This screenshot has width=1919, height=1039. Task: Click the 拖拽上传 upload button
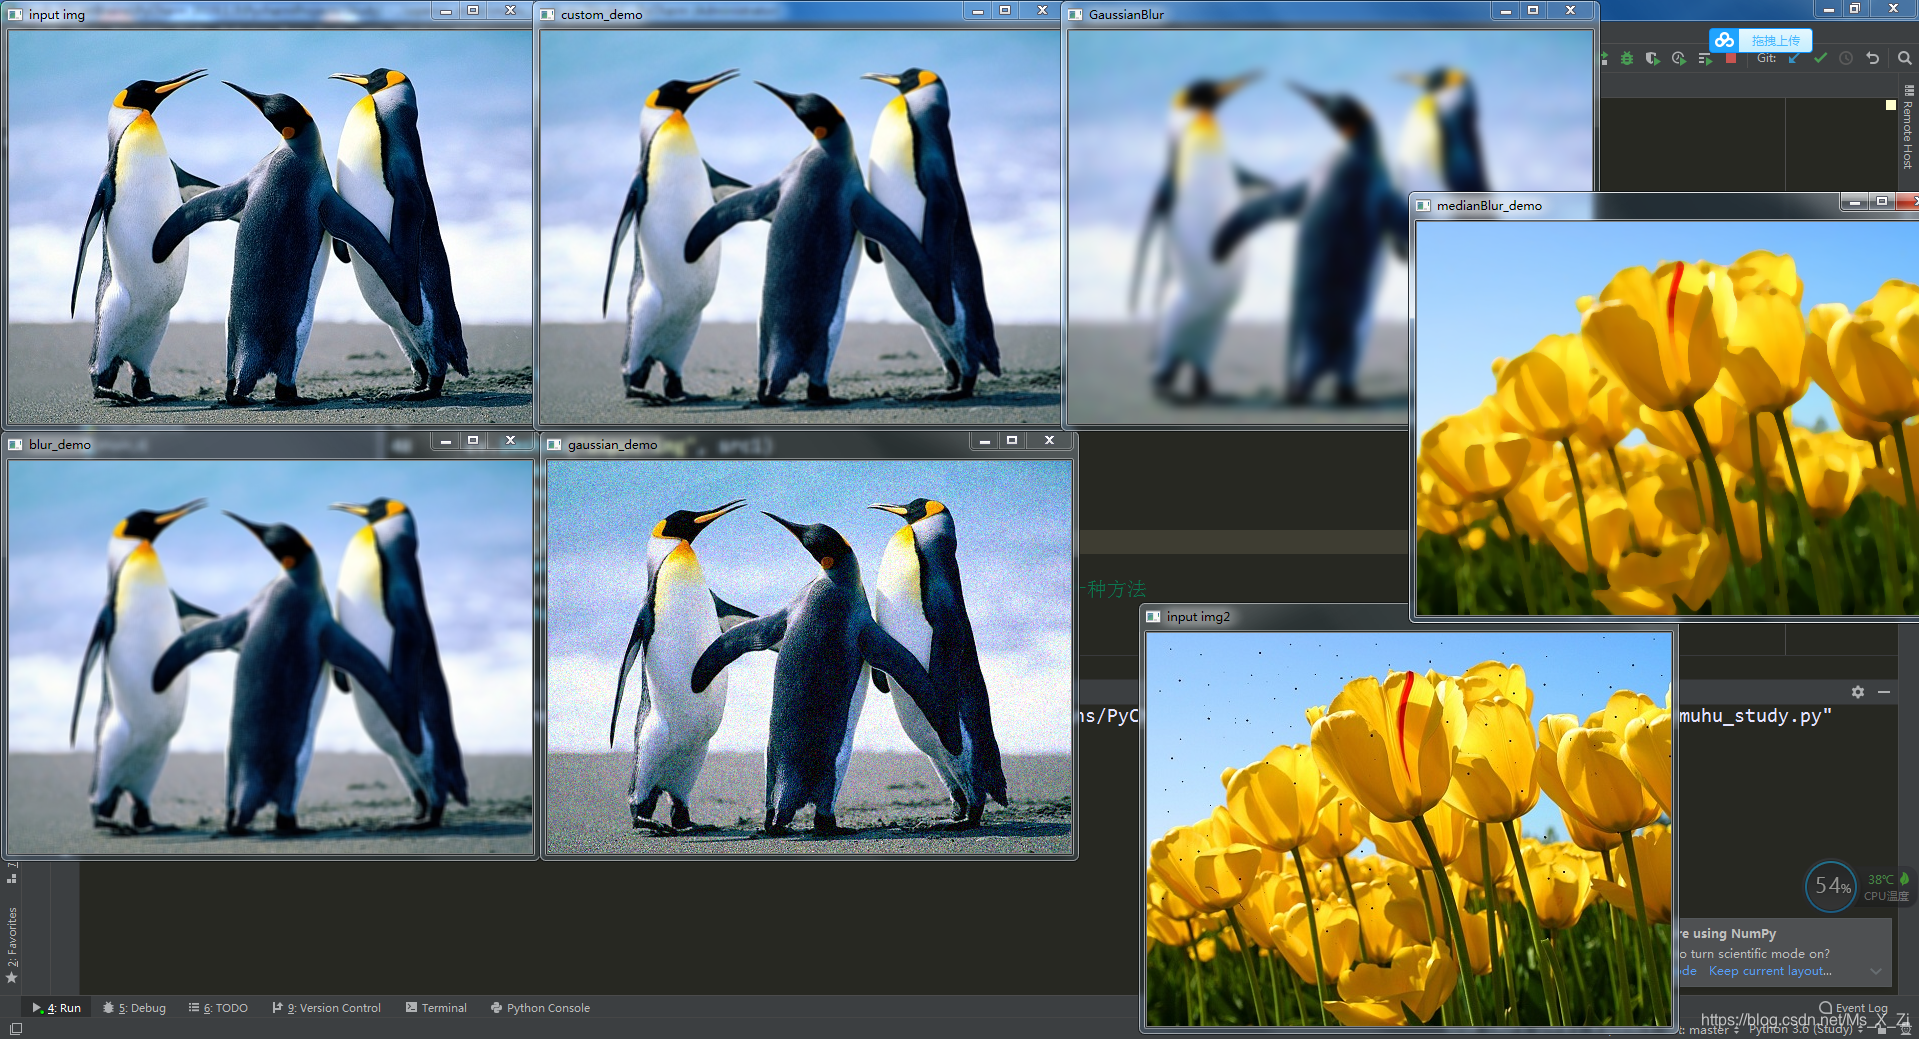coord(1775,40)
